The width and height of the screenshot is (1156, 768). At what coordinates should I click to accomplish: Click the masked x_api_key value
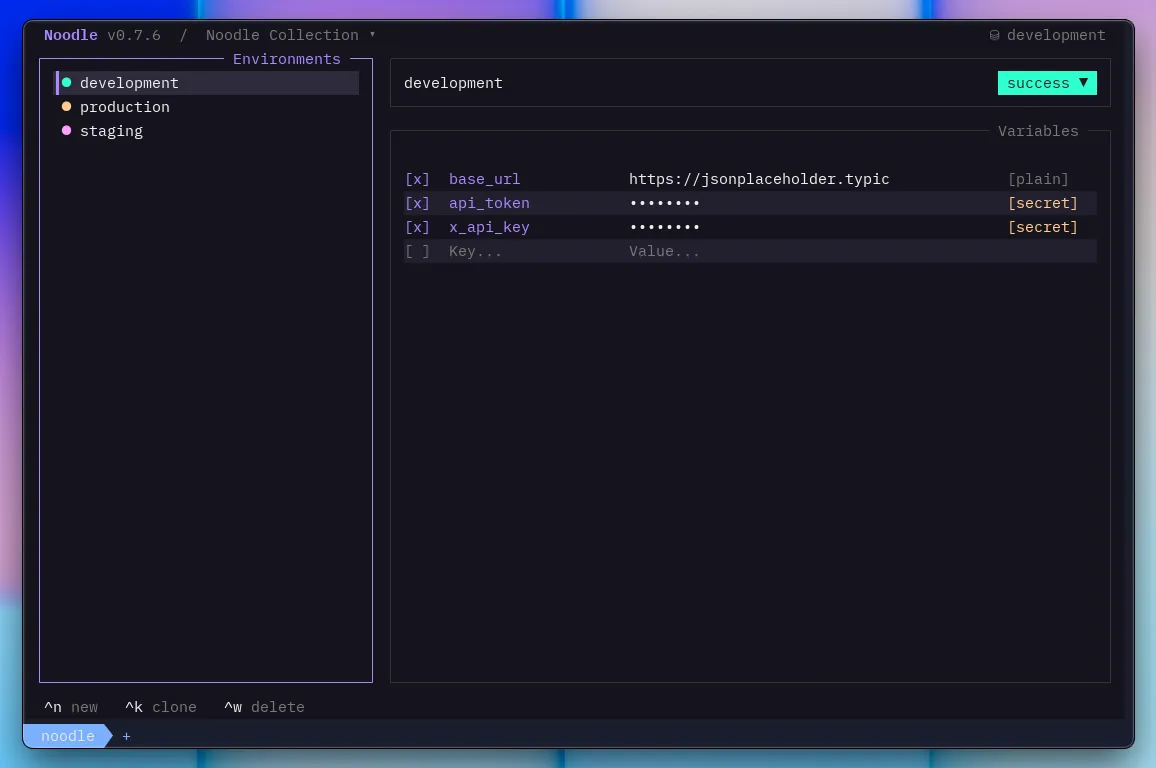[x=664, y=227]
